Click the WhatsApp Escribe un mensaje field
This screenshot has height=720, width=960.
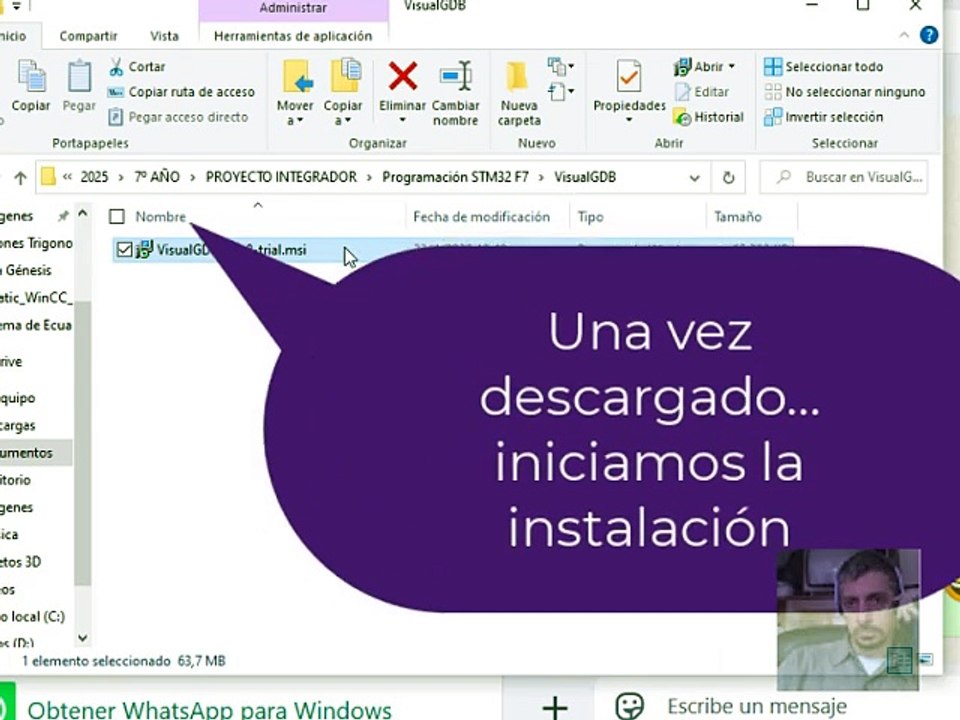pyautogui.click(x=757, y=706)
